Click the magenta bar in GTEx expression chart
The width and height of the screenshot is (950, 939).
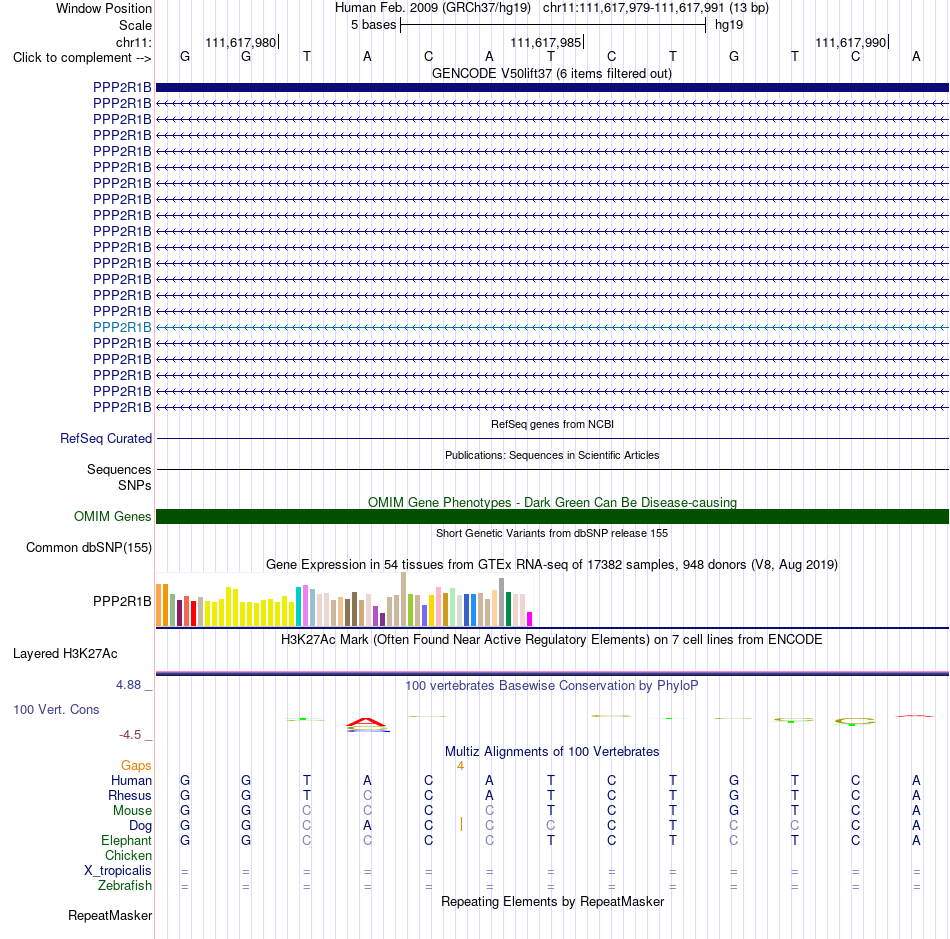pos(530,619)
